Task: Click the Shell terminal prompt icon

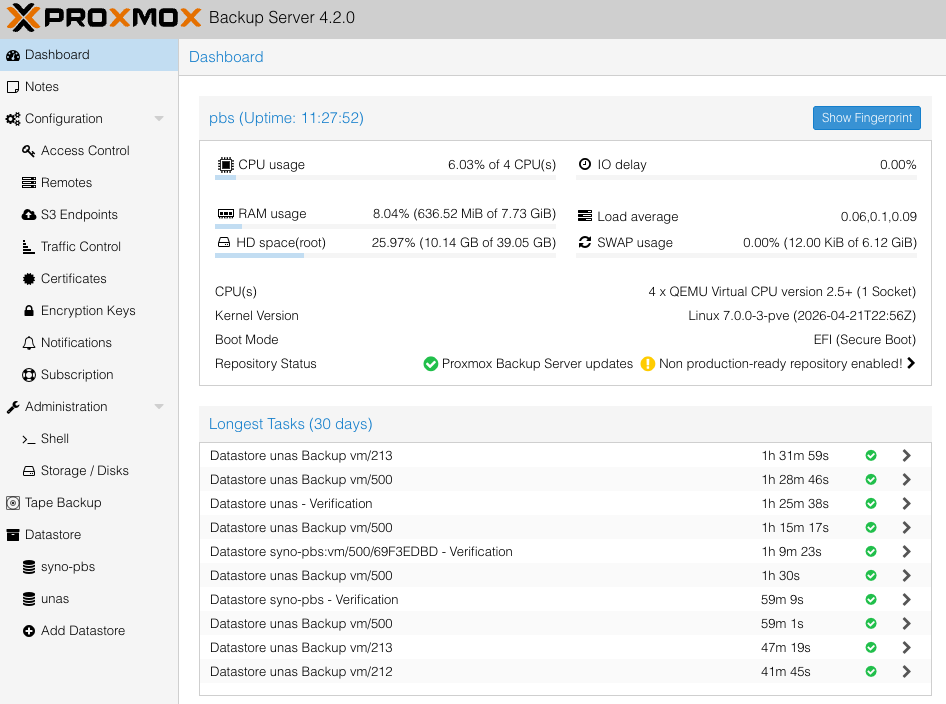Action: pyautogui.click(x=28, y=439)
